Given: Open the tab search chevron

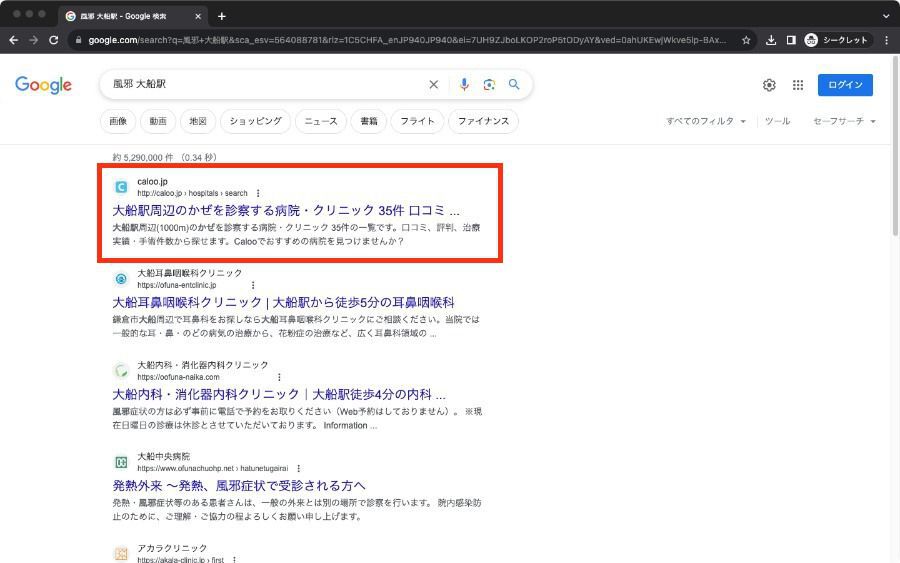Looking at the screenshot, I should pos(886,16).
